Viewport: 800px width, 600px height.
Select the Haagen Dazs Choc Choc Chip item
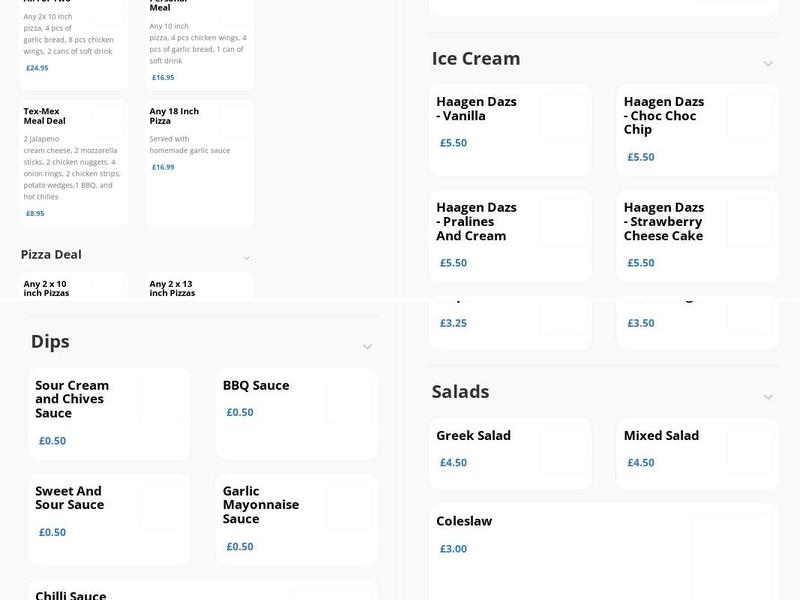click(697, 128)
